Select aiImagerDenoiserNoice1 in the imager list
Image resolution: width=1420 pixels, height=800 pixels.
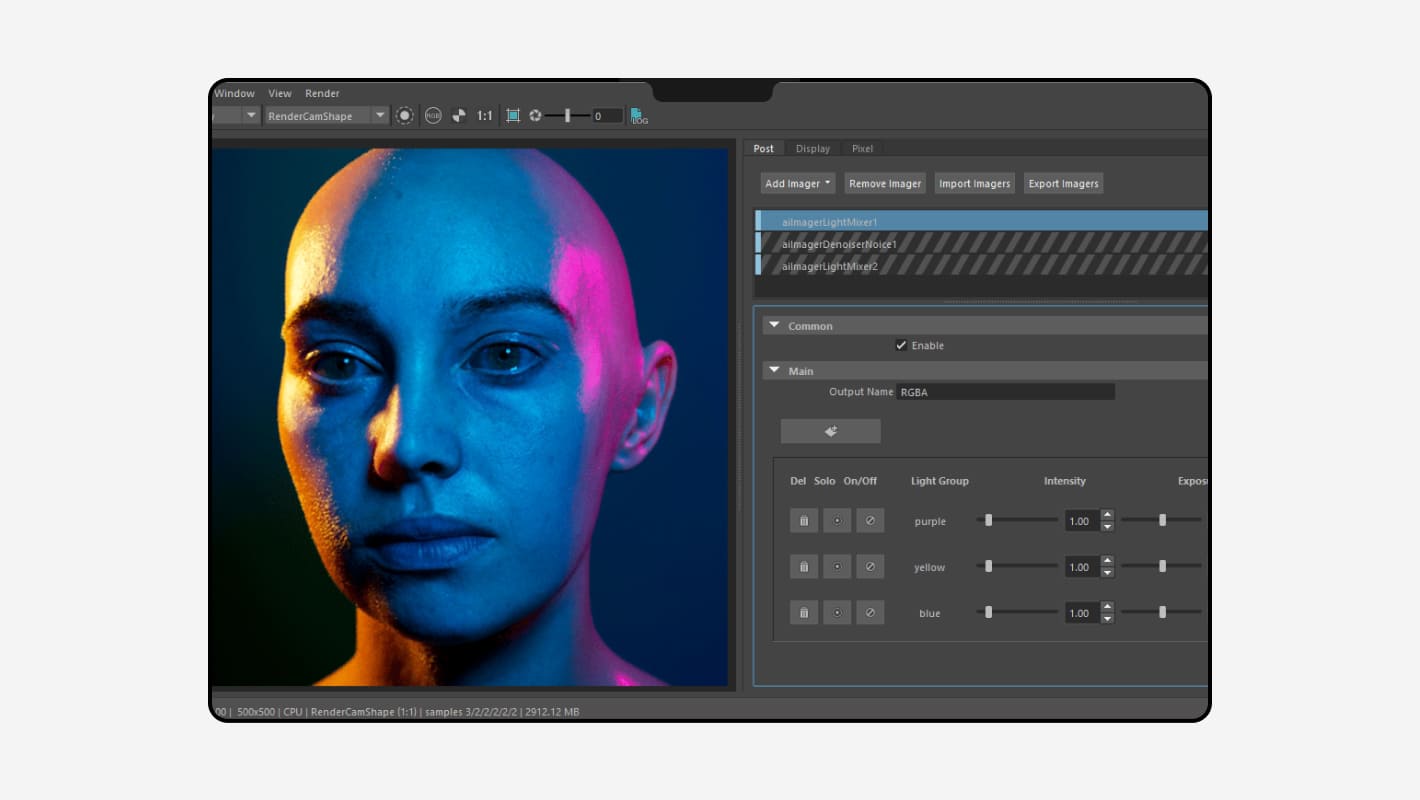(838, 244)
